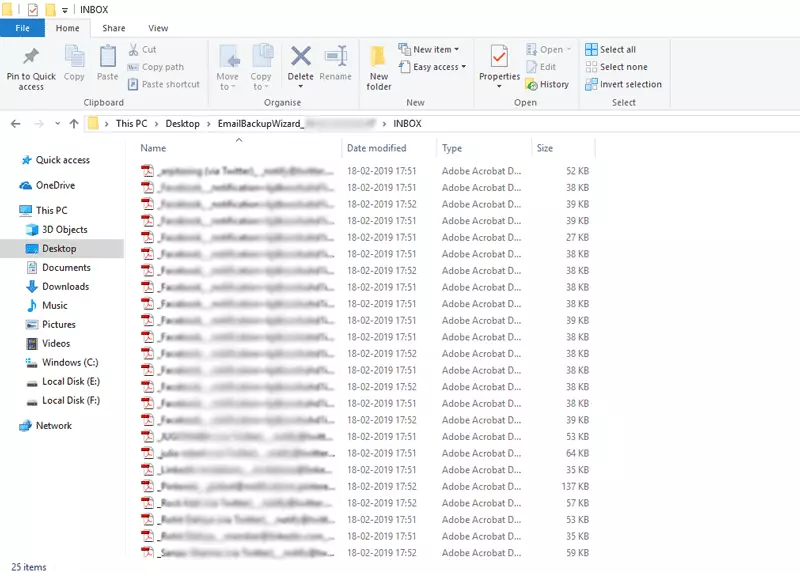This screenshot has height=574, width=800.
Task: Sort by the Size column header
Action: [x=545, y=148]
